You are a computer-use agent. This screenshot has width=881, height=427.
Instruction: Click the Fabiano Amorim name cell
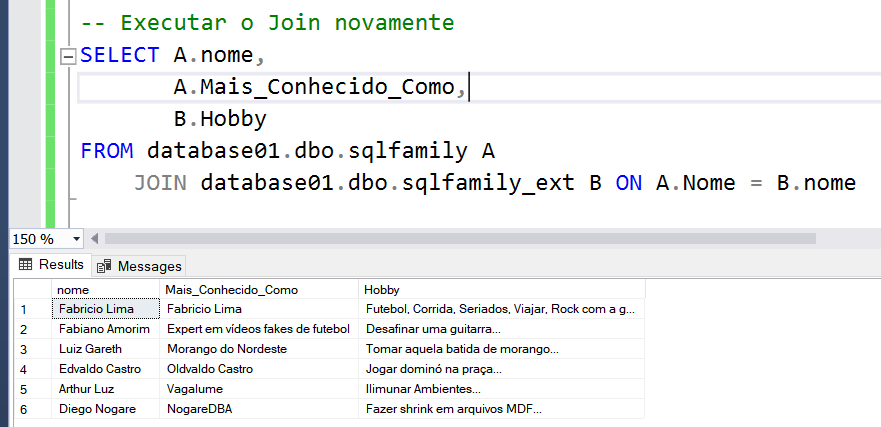click(x=105, y=329)
